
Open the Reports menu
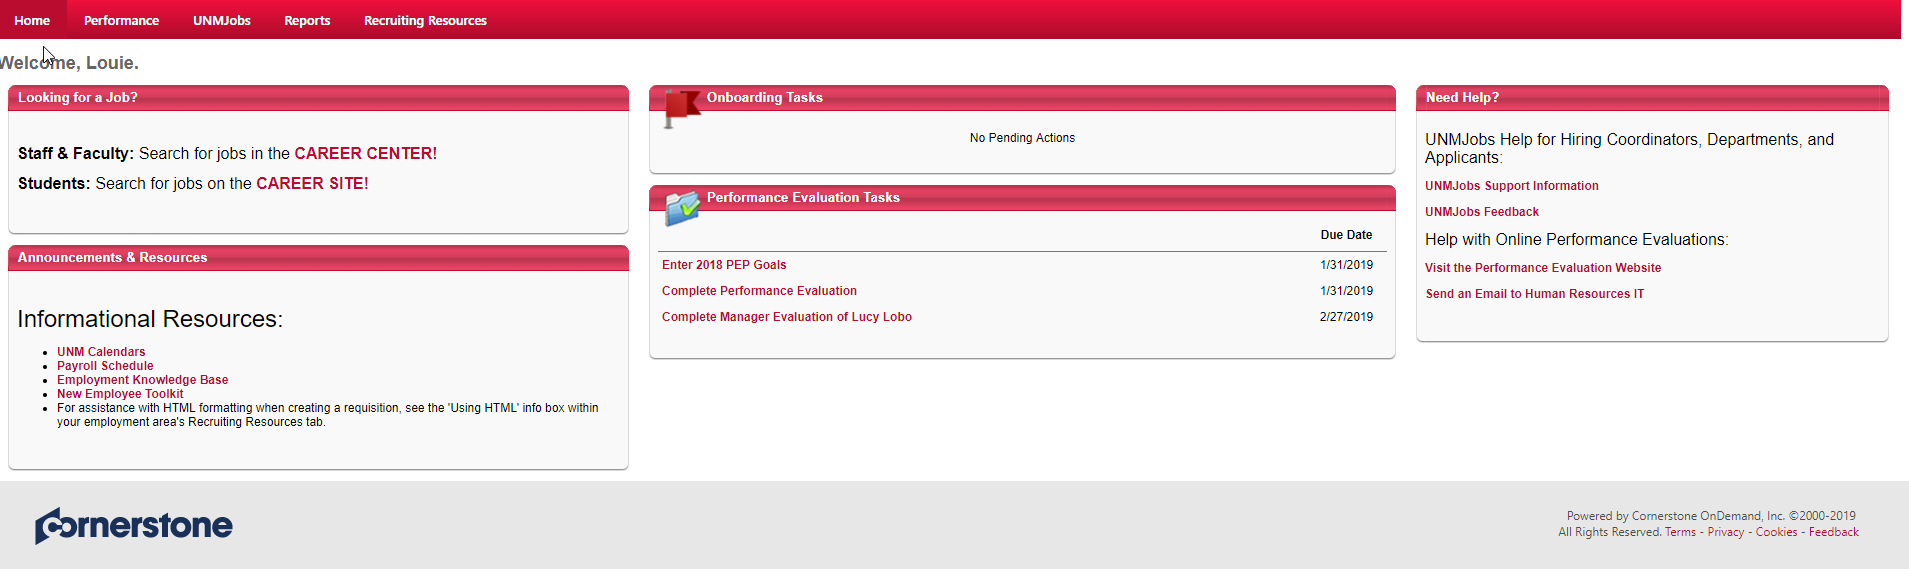tap(307, 20)
